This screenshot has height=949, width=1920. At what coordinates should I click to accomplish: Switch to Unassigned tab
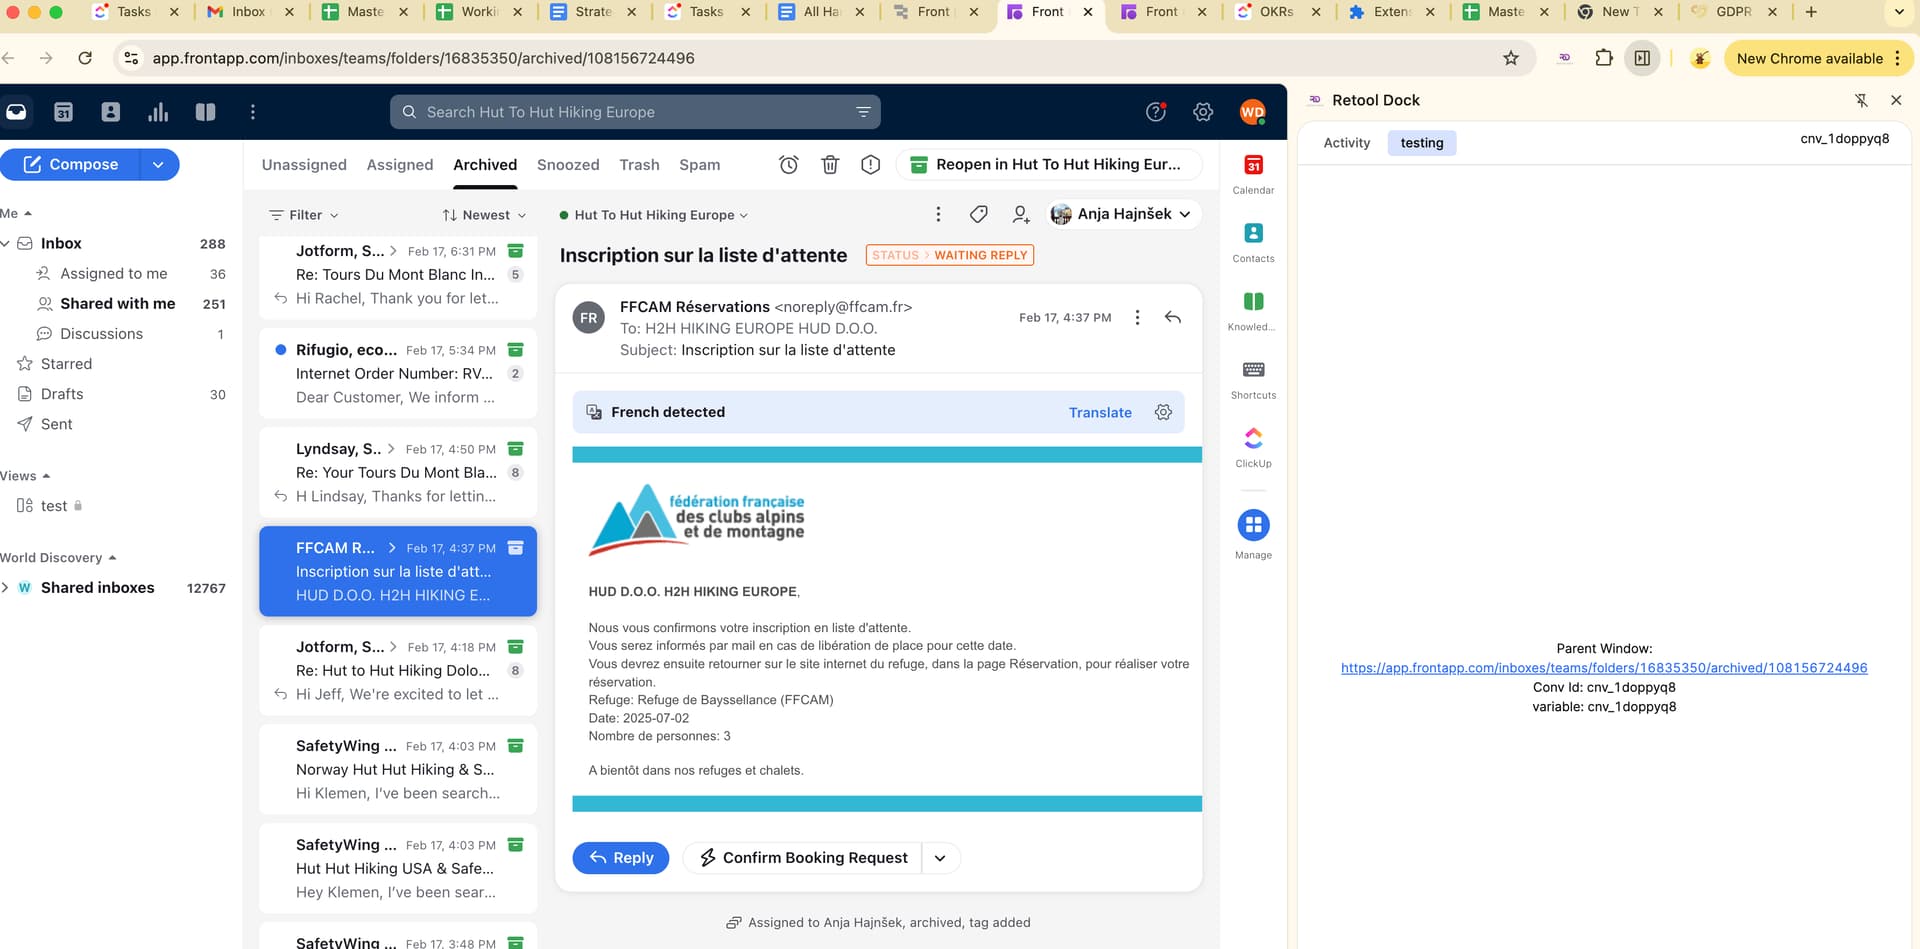click(304, 165)
